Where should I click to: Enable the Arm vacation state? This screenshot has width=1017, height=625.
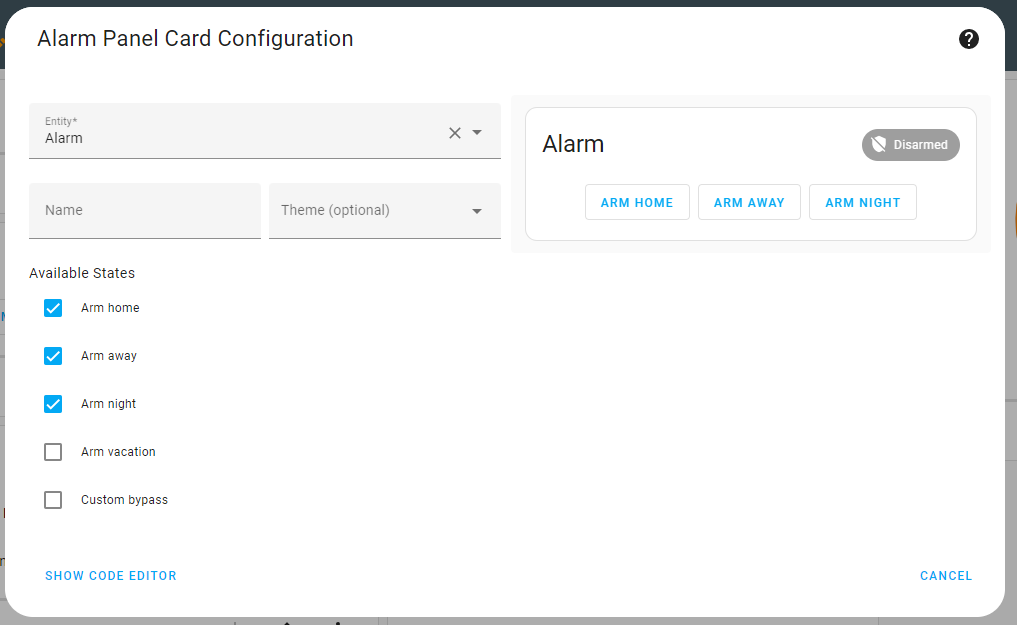(53, 452)
